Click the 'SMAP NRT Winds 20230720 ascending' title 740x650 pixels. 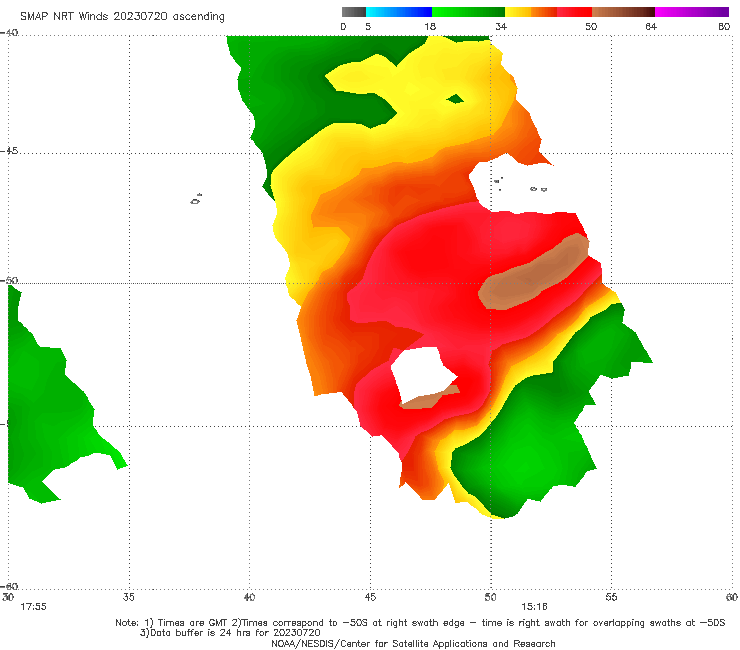[122, 17]
